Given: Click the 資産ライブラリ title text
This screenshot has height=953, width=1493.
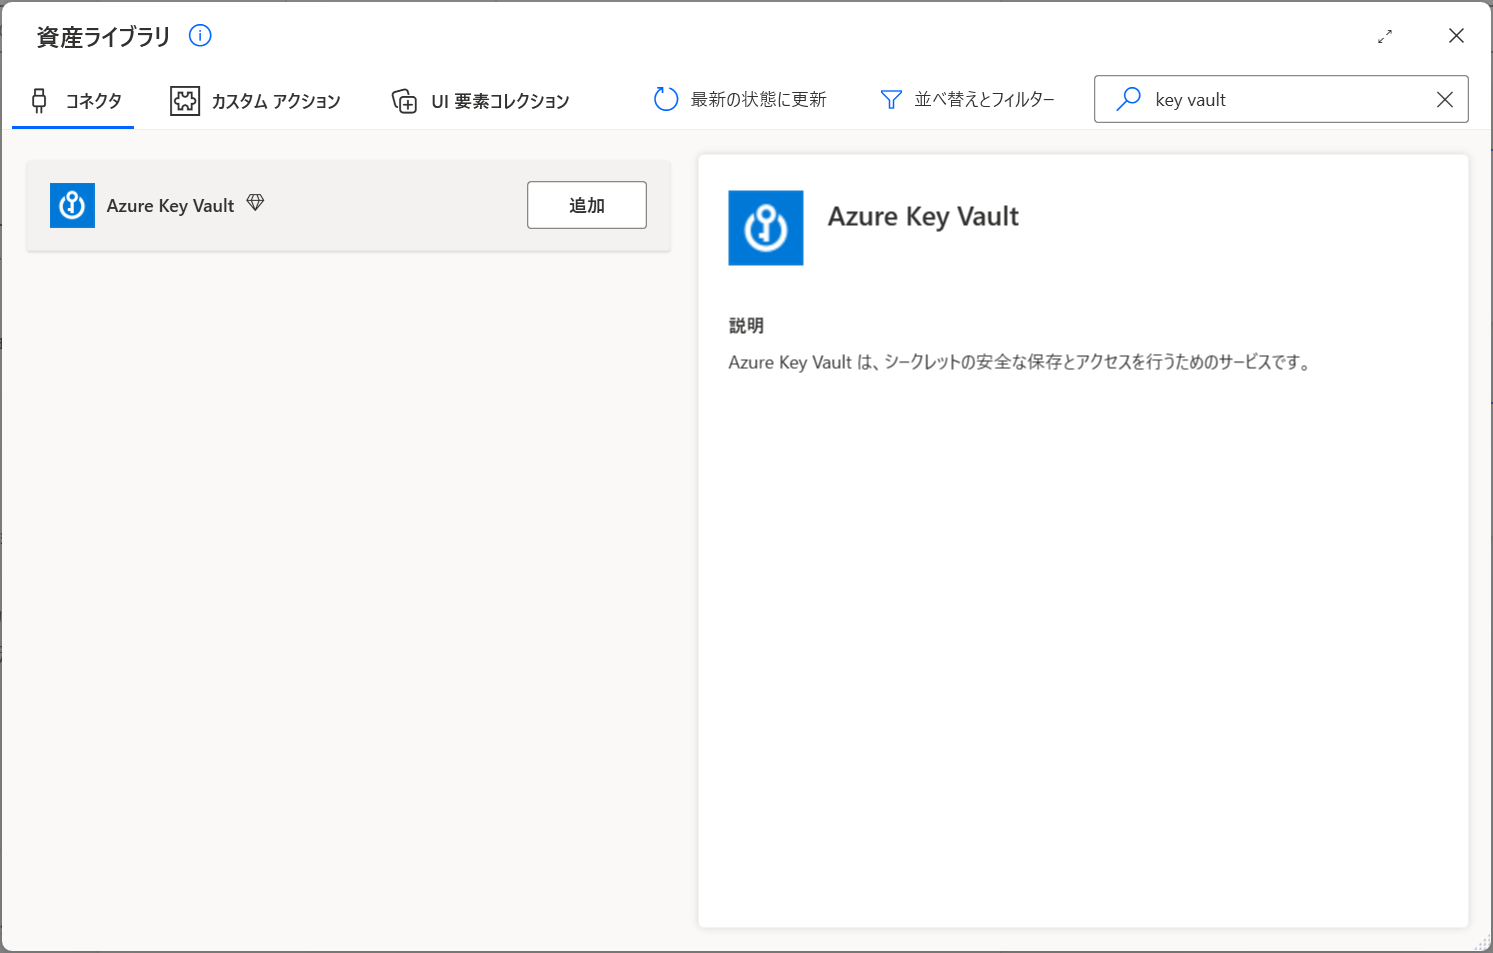Looking at the screenshot, I should pos(103,37).
